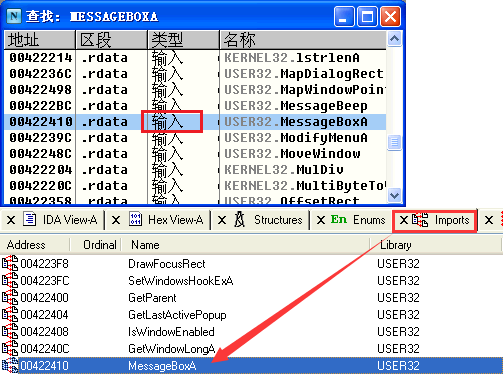Open the Structures tab
This screenshot has width=503, height=378.
pyautogui.click(x=278, y=220)
